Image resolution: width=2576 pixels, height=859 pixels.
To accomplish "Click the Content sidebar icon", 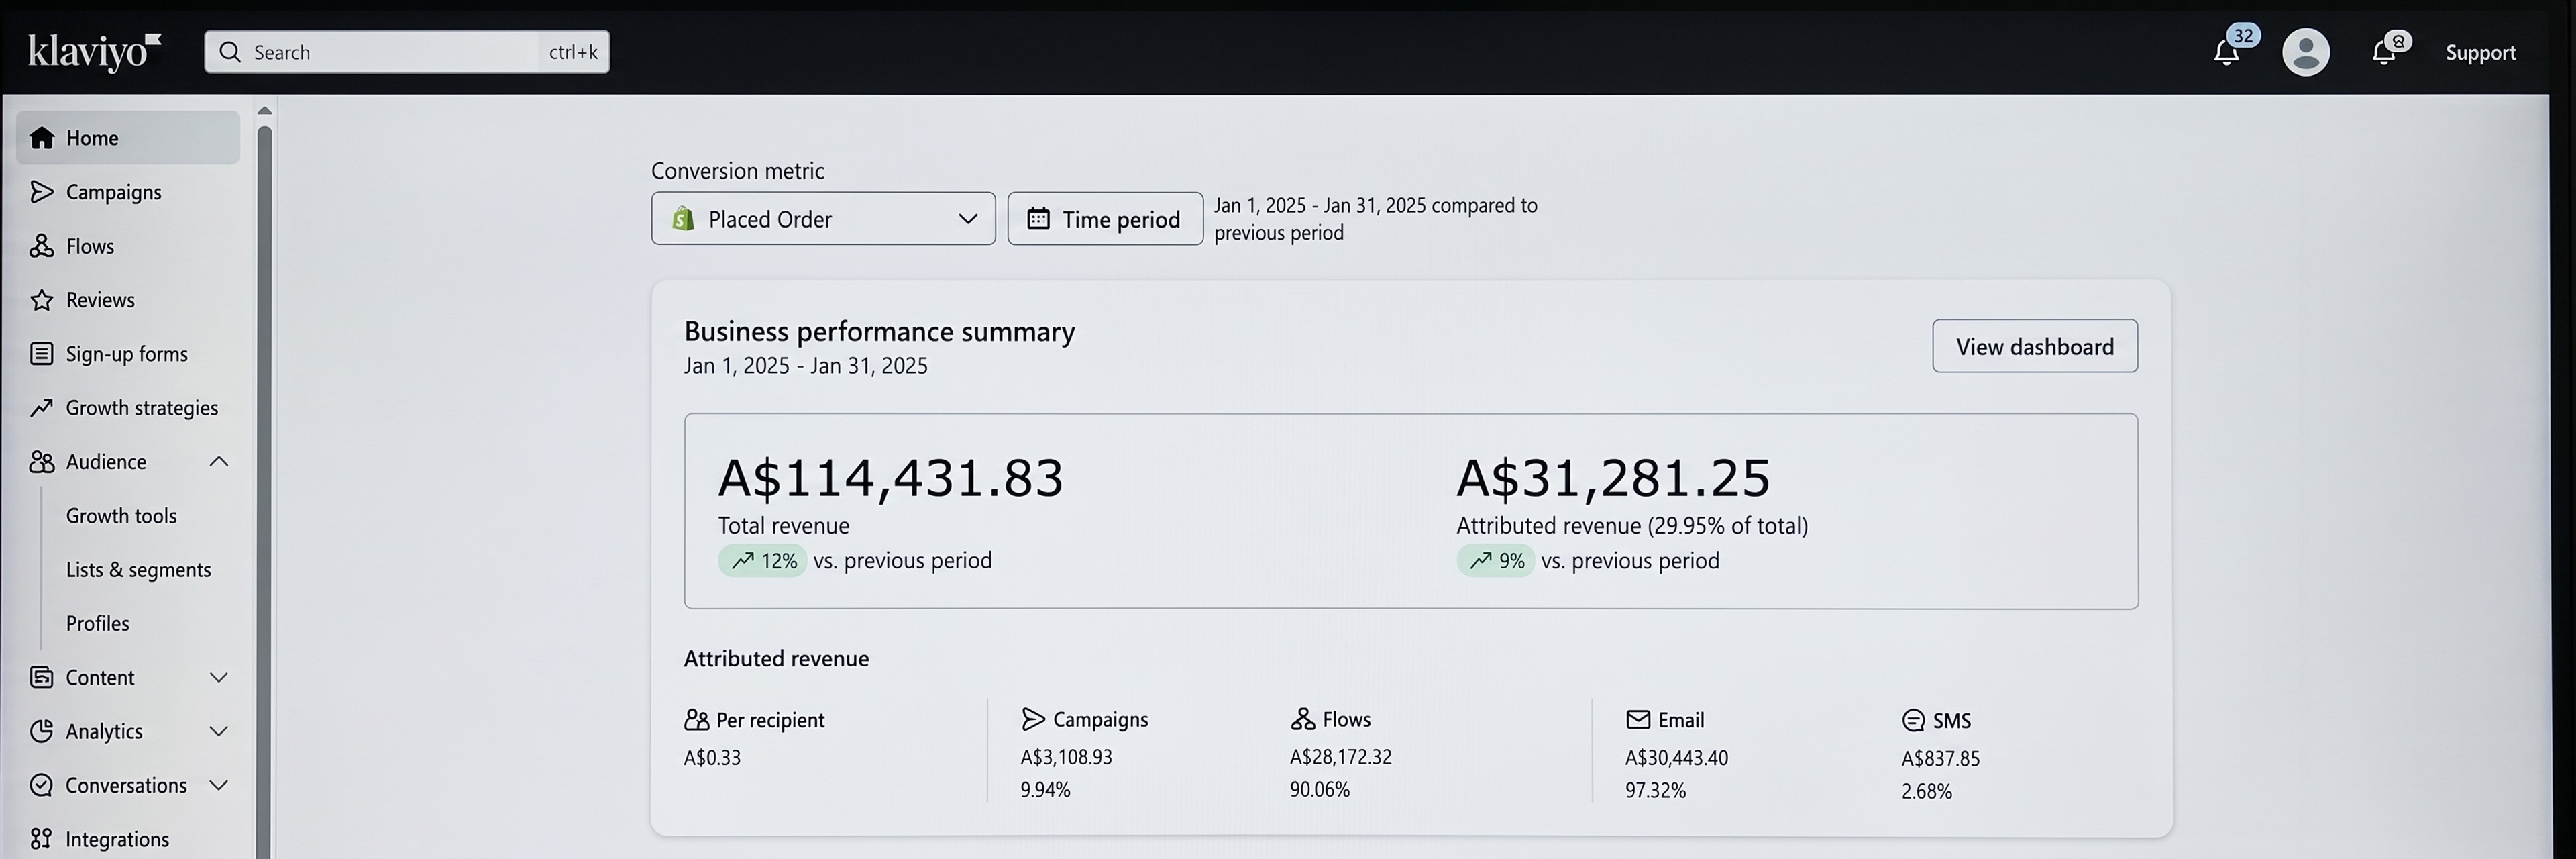I will pos(41,678).
